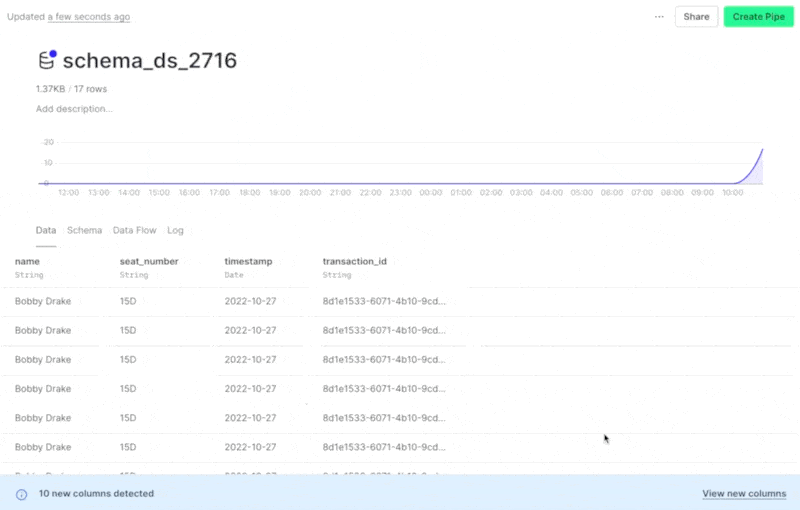Click the info icon in notification bar
This screenshot has width=800, height=510.
click(21, 494)
